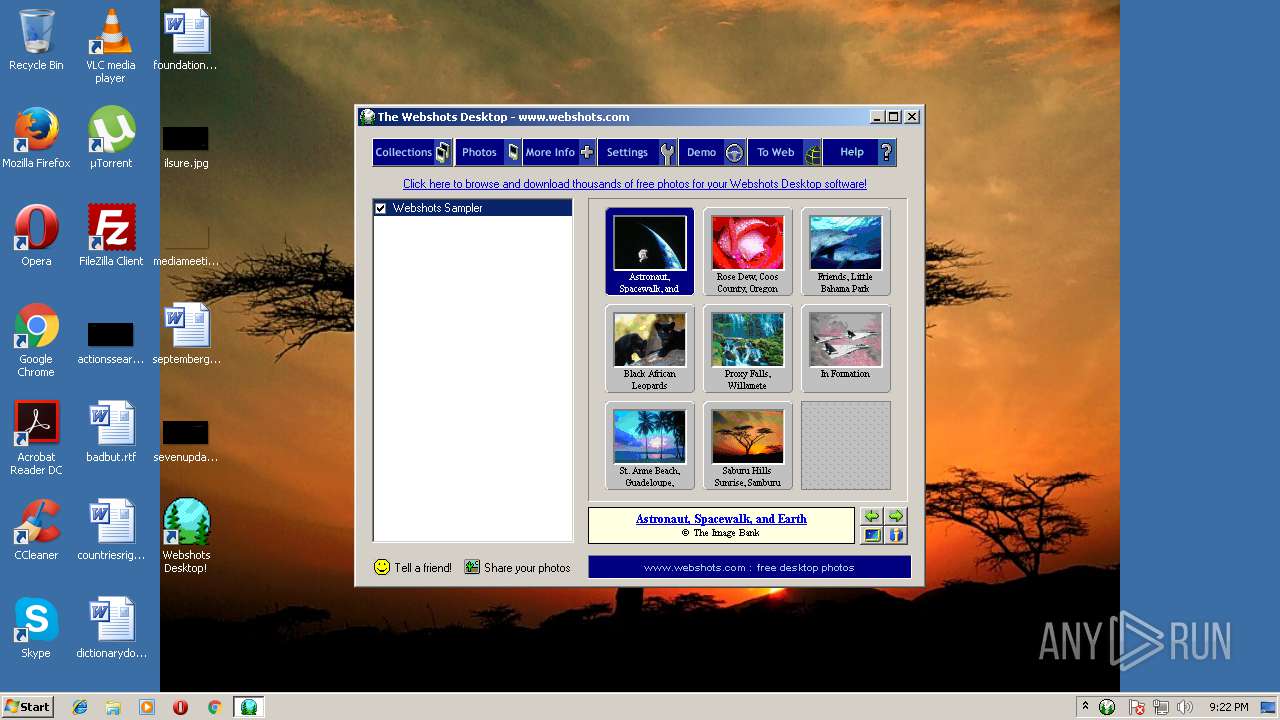Click the set as wallpaper picture icon
Viewport: 1280px width, 720px height.
[872, 535]
